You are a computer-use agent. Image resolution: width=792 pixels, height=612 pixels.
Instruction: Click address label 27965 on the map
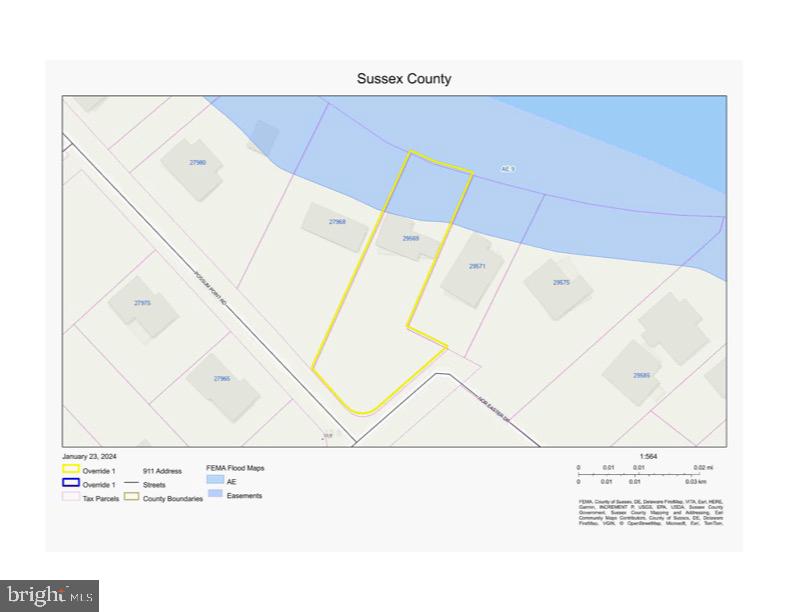point(222,378)
